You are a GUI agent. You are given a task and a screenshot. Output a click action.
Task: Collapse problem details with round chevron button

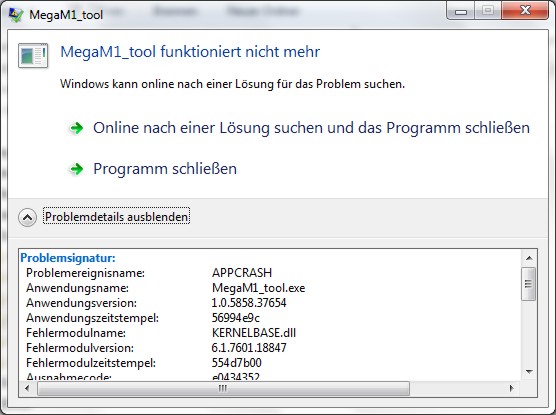(27, 217)
